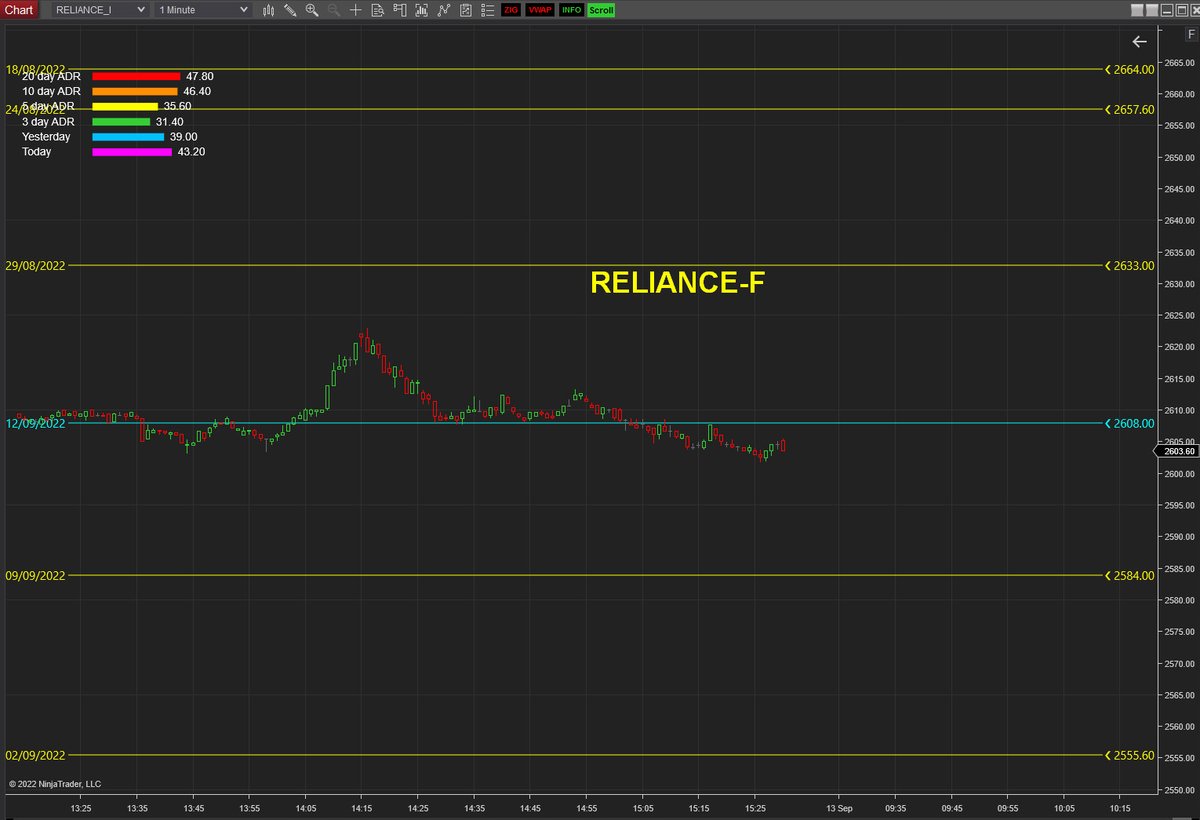Select the drawing tools pencil icon
The width and height of the screenshot is (1200, 820).
click(290, 10)
